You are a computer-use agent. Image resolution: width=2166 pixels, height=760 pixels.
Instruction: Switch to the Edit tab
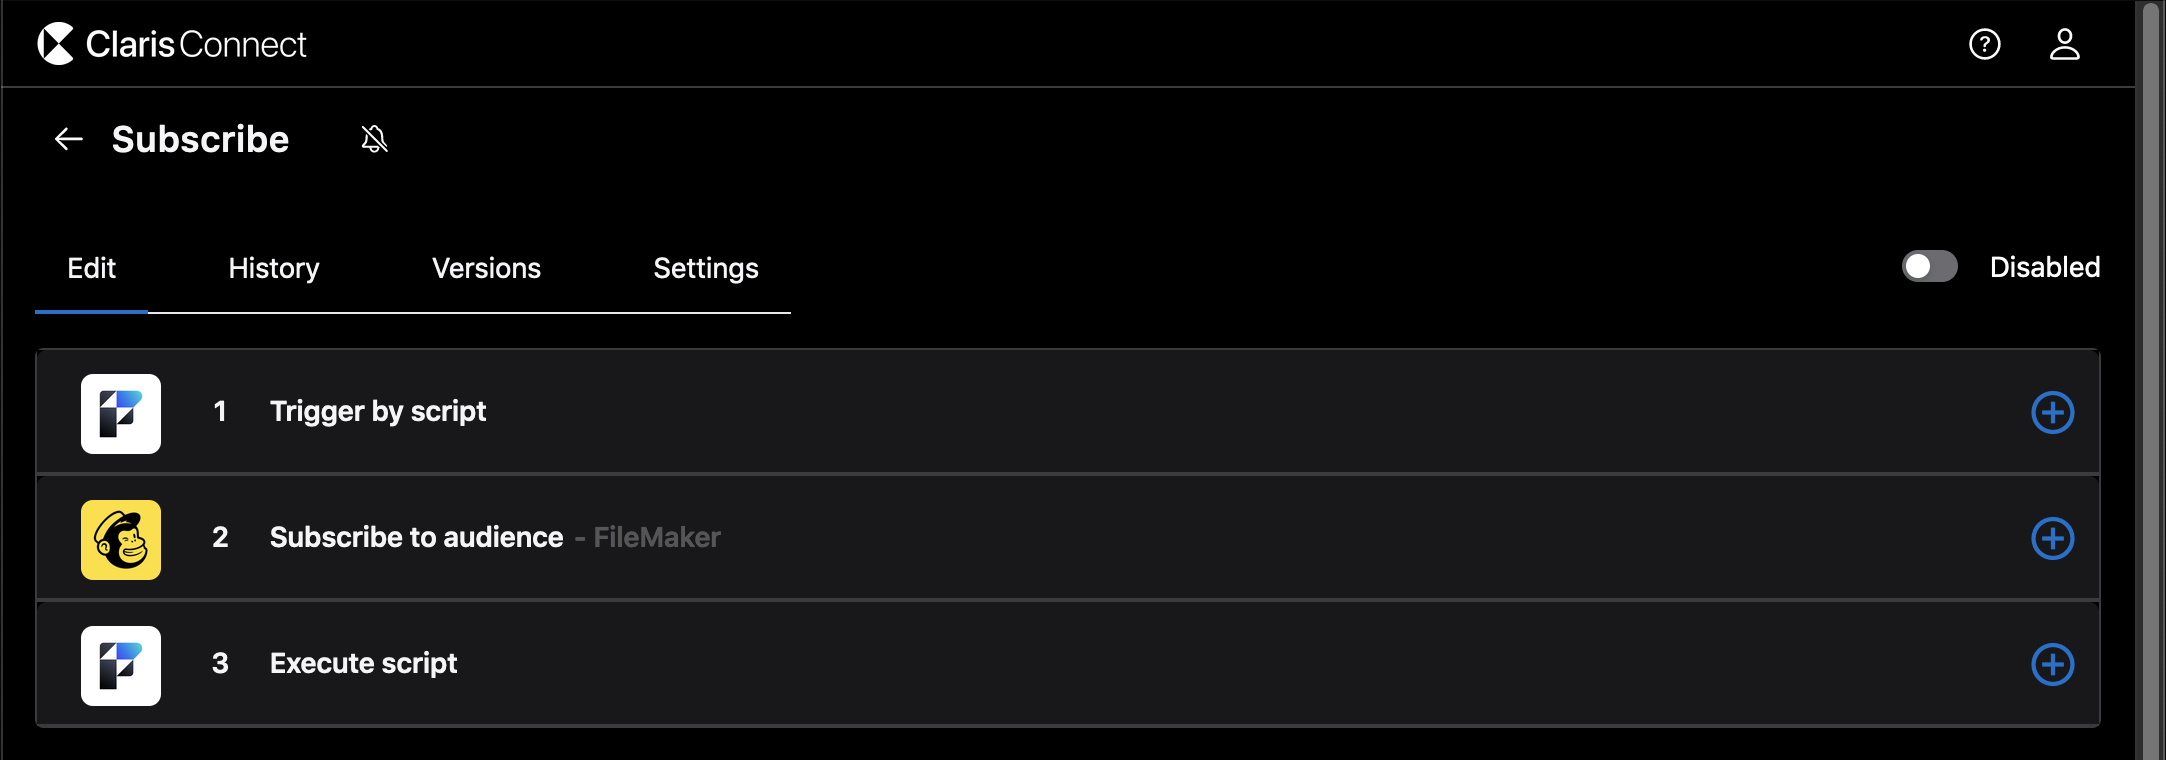pyautogui.click(x=91, y=268)
